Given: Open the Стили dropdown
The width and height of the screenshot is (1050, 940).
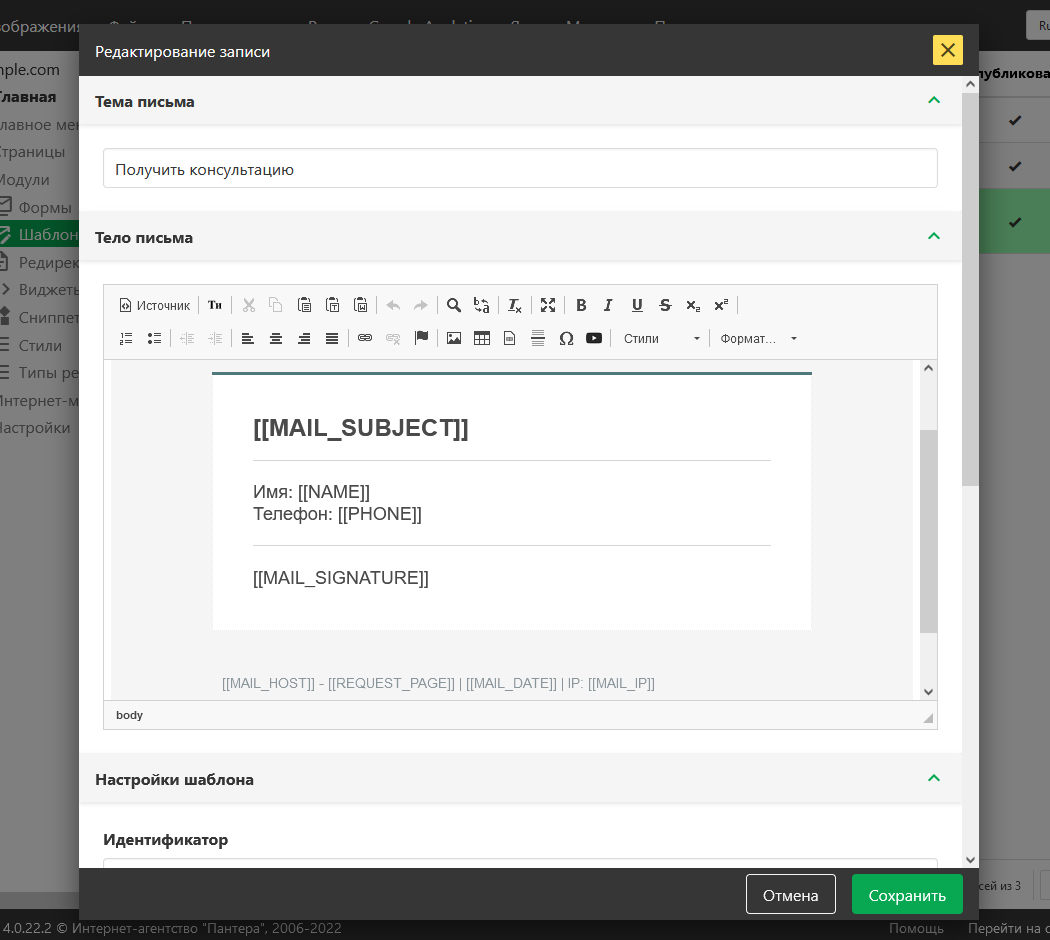Looking at the screenshot, I should click(661, 338).
